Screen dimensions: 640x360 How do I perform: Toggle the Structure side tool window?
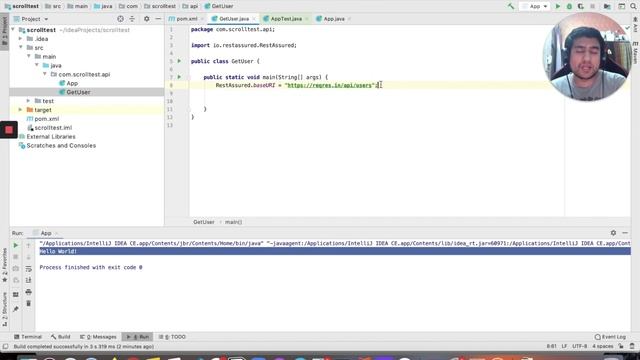coord(4,309)
